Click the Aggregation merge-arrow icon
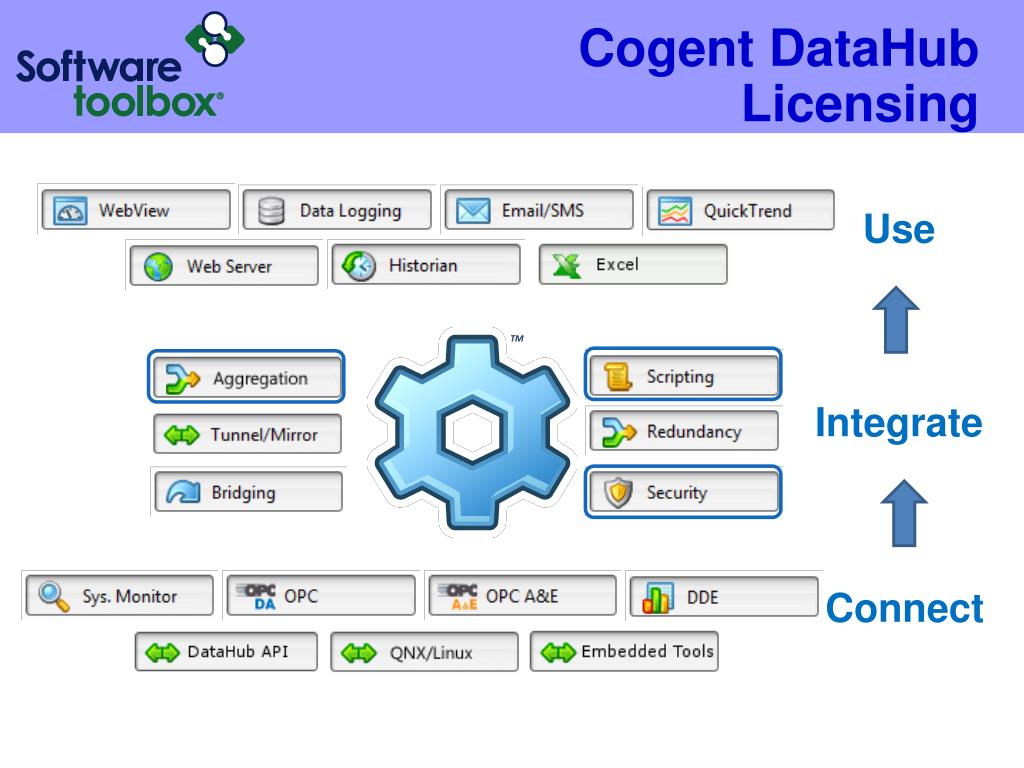 click(182, 379)
